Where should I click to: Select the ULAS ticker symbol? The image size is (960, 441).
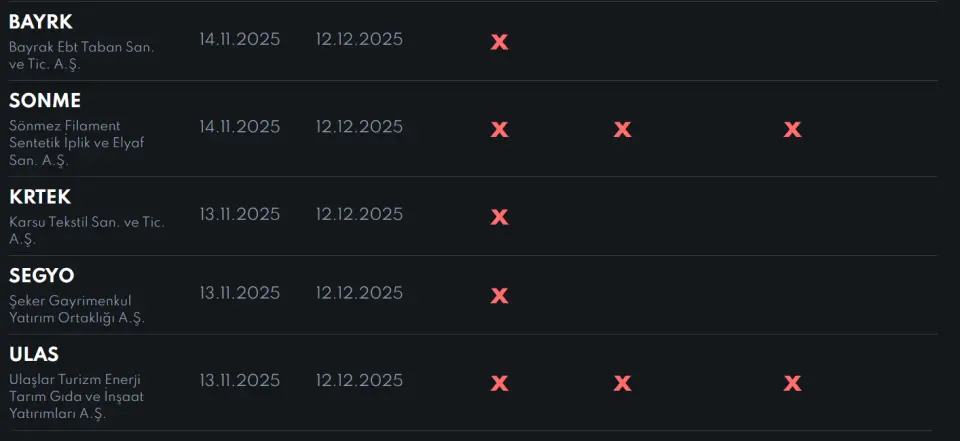(x=34, y=354)
